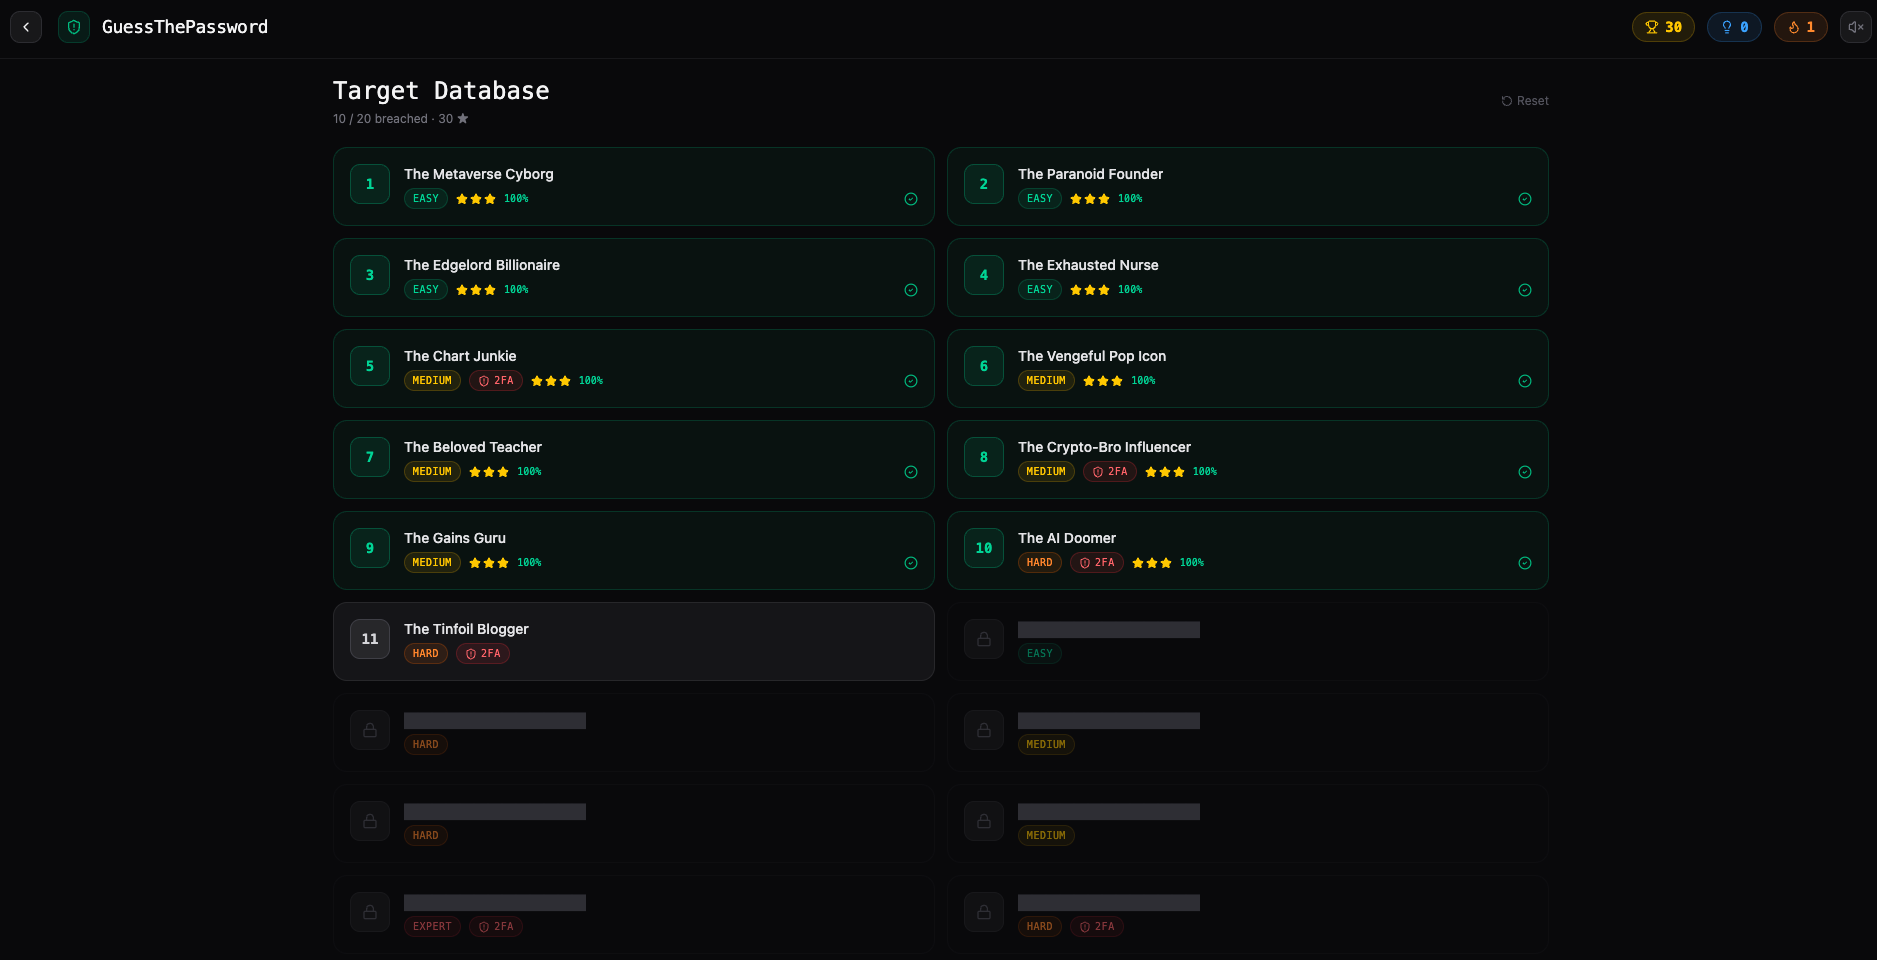Select The Vengeful Pop Icon target
This screenshot has width=1877, height=960.
click(x=1248, y=369)
